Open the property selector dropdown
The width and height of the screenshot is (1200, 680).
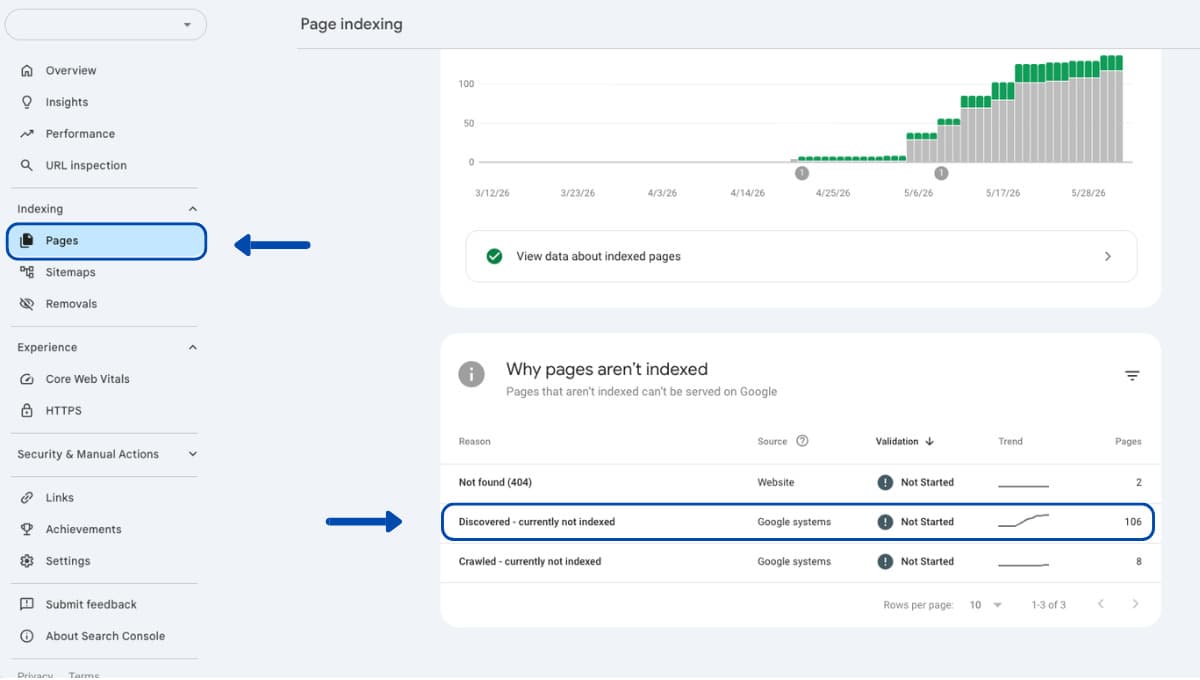pos(106,25)
